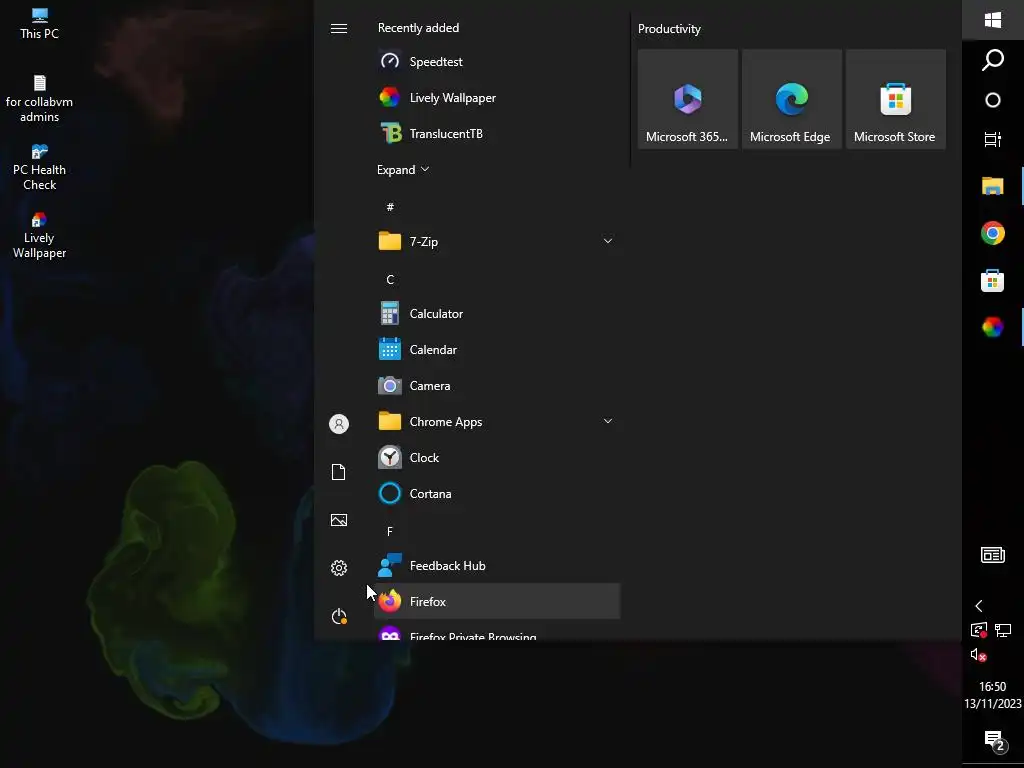Open taskbar Search magnifier
Screen dimensions: 1024x768
[993, 59]
